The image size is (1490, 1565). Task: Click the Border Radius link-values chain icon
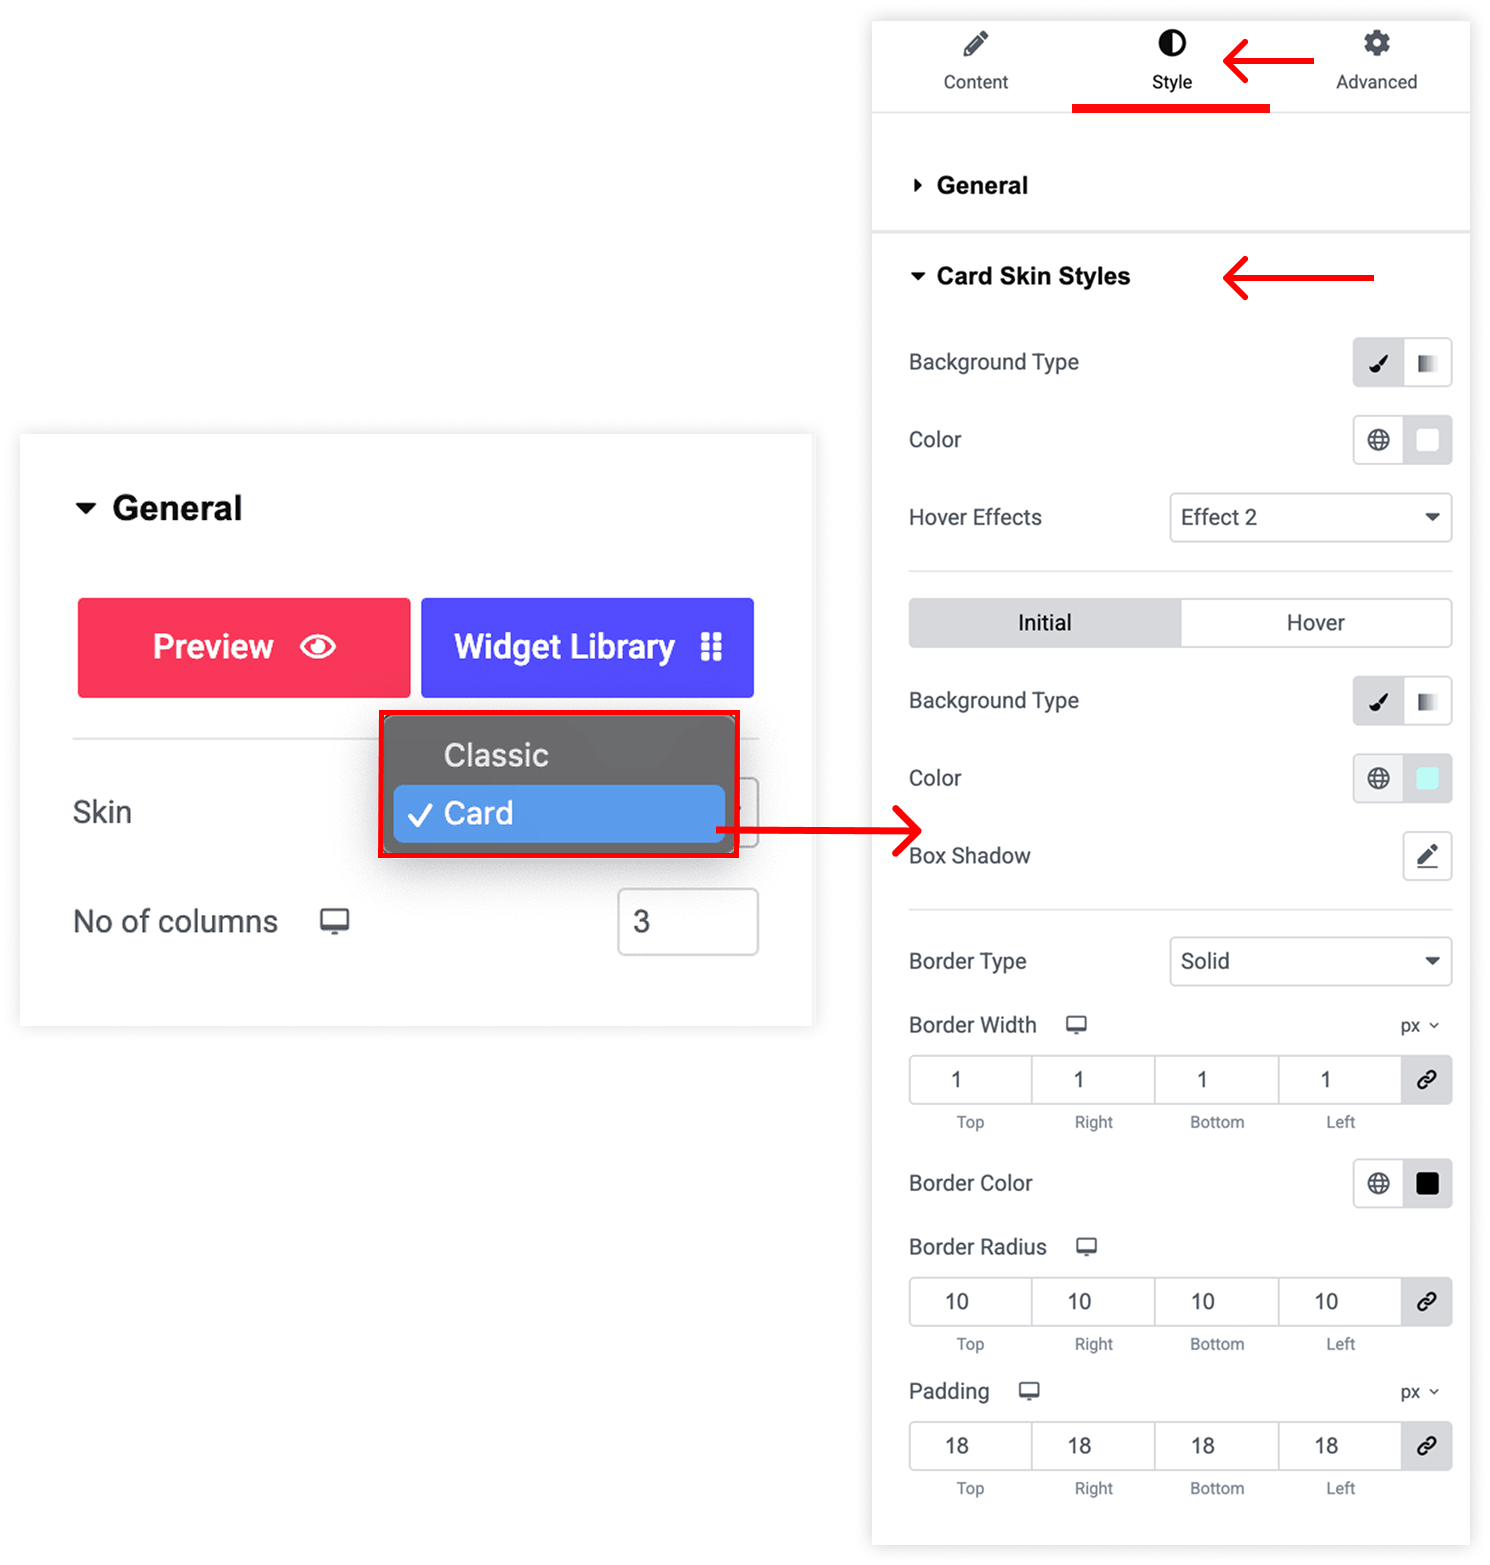(1427, 1302)
